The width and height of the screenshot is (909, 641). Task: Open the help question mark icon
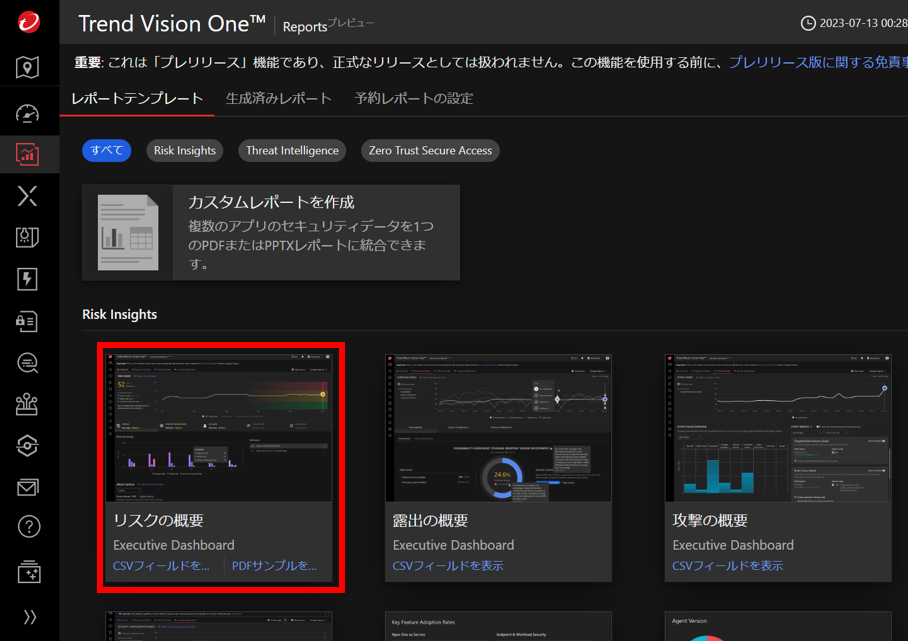point(28,527)
